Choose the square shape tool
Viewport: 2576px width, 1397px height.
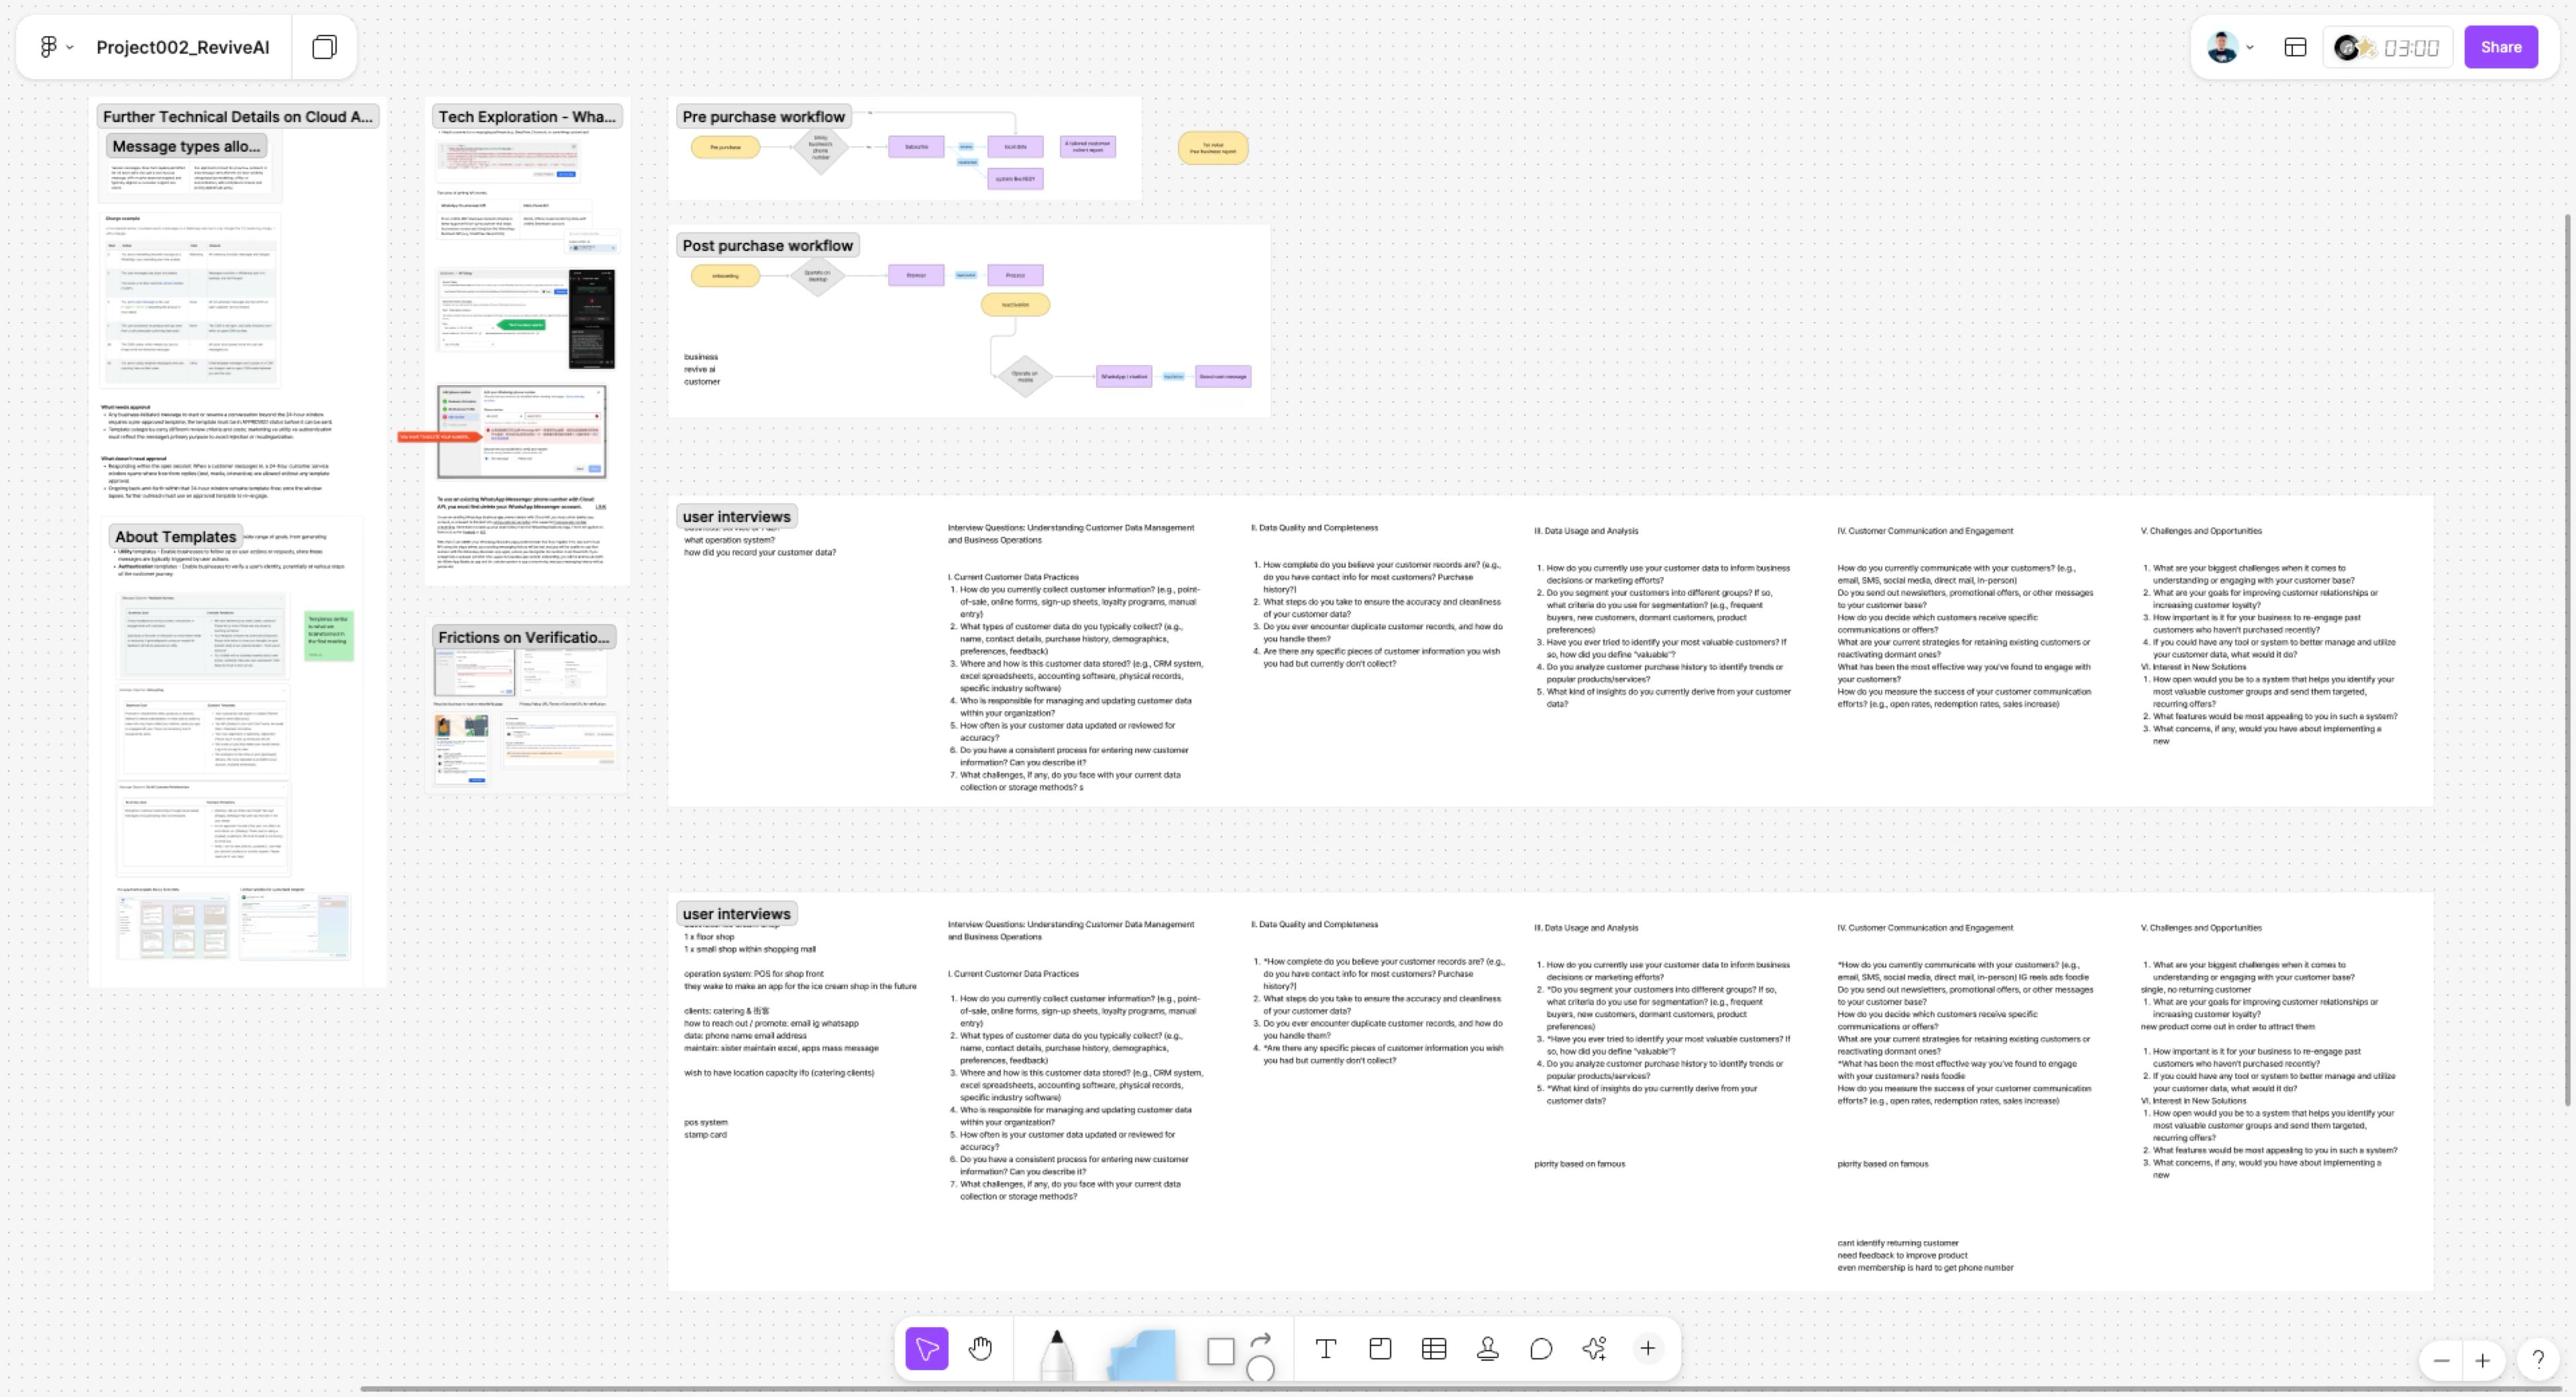(1220, 1351)
